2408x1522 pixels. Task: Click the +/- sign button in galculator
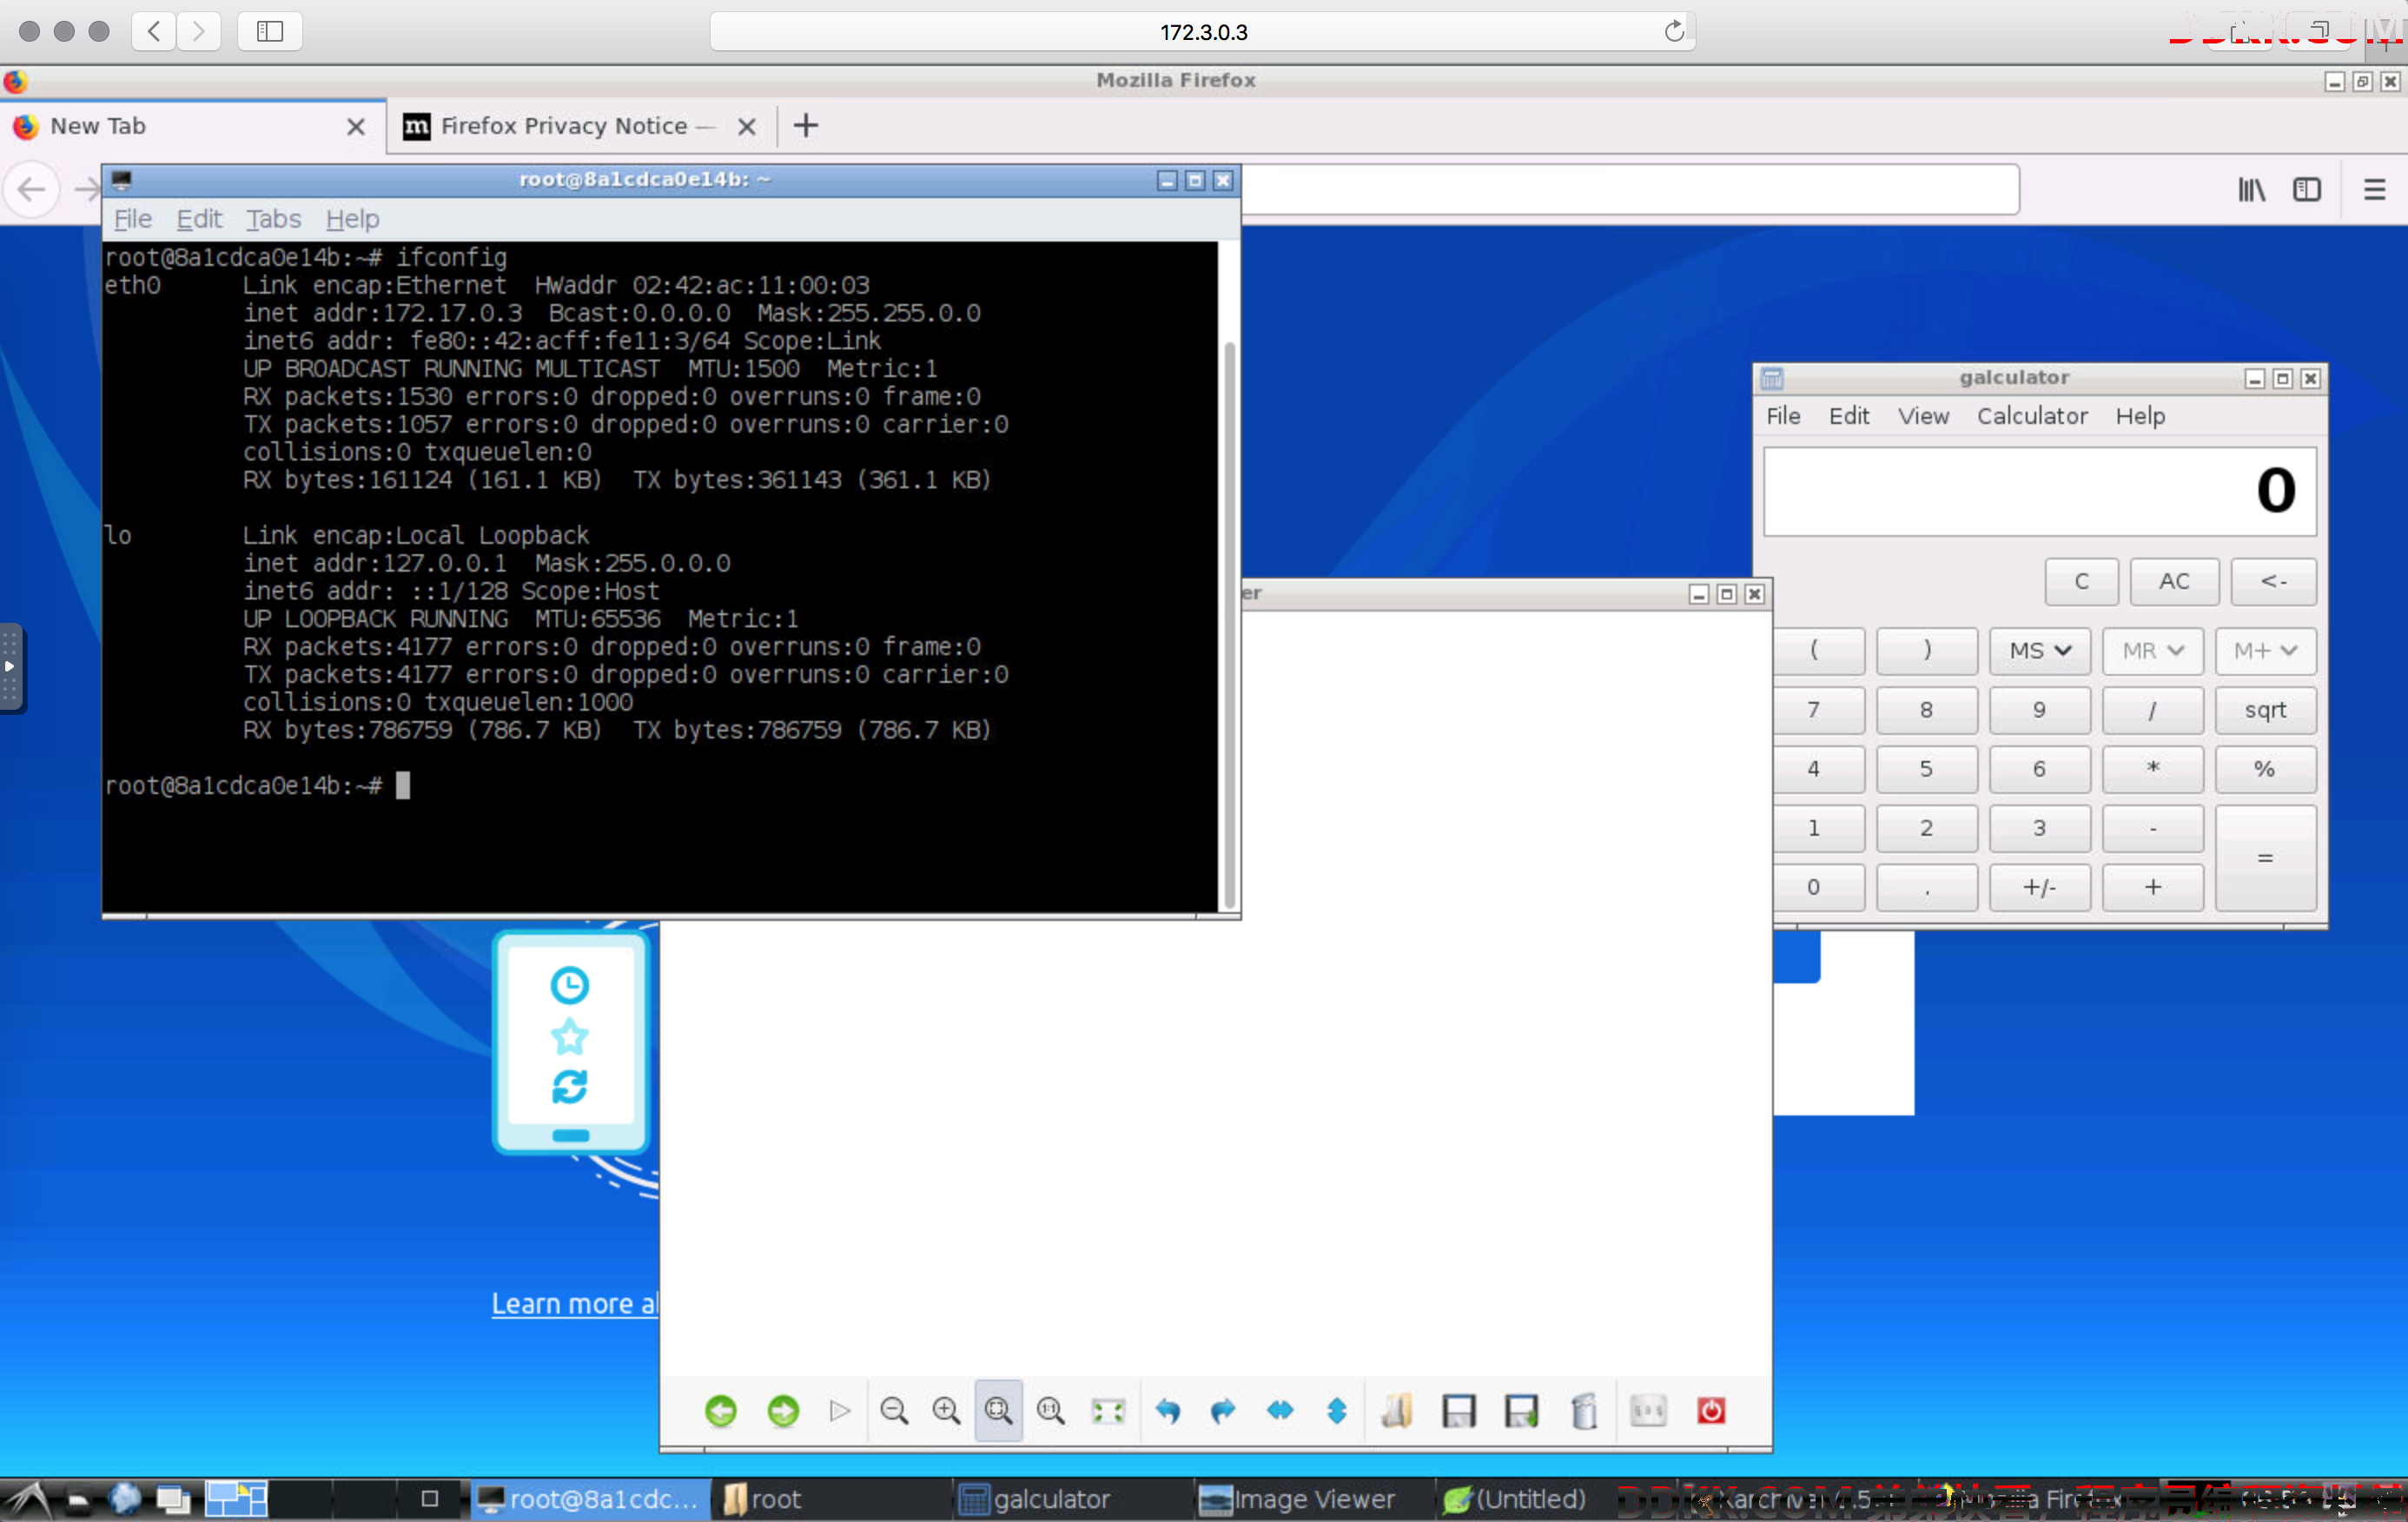(x=2040, y=887)
